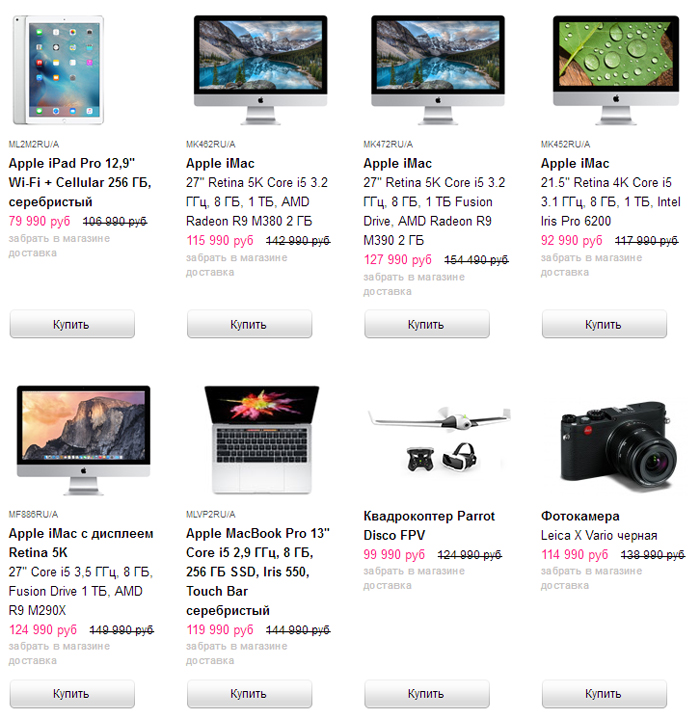Viewport: 700px width, 719px height.
Task: Click Купить for the Parrot Disco FPV quadcopter
Action: tap(427, 694)
